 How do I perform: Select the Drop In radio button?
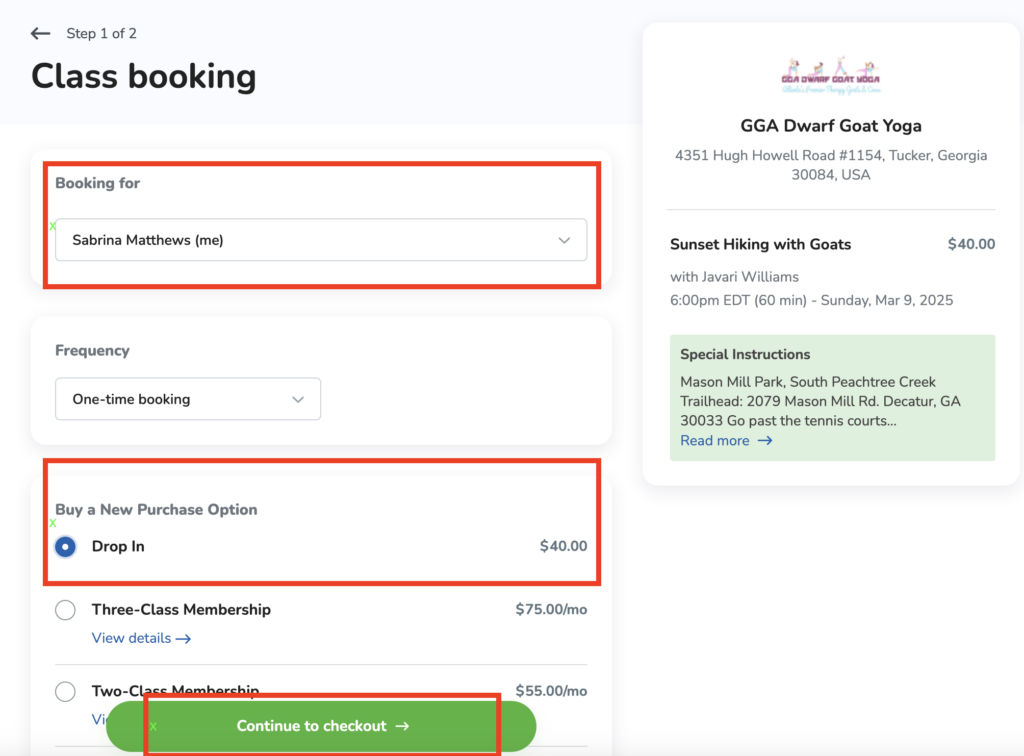tap(65, 546)
